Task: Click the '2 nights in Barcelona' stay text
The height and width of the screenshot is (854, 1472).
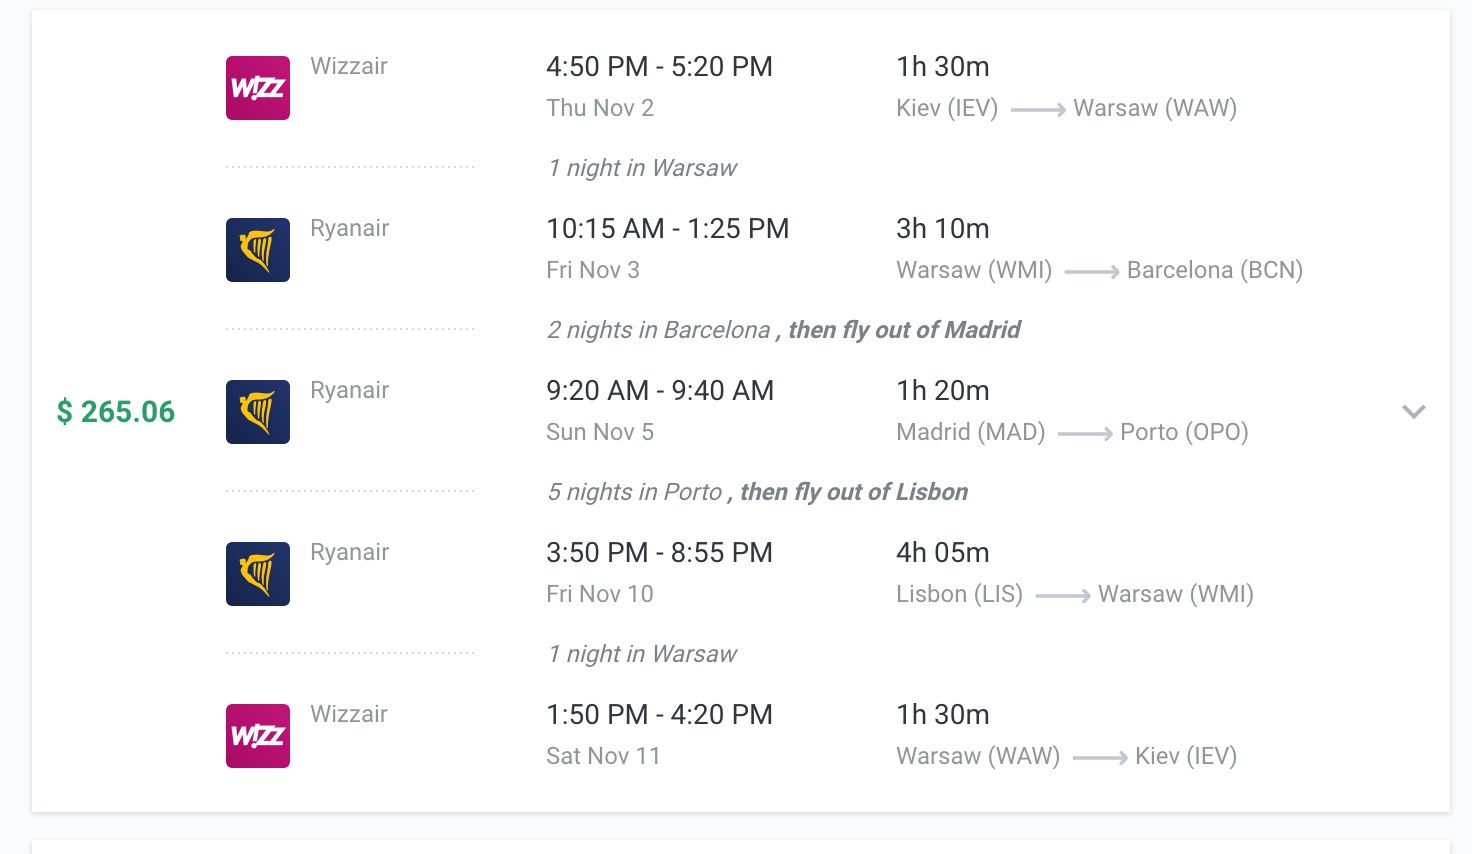Action: coord(658,330)
